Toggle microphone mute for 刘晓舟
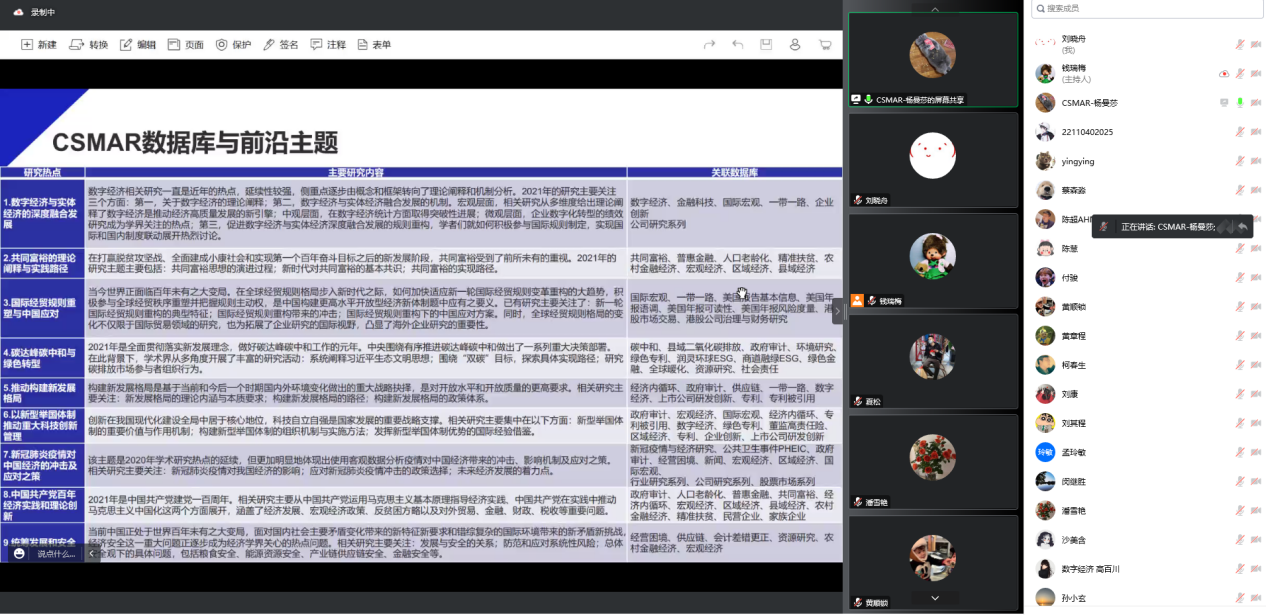Viewport: 1266px width, 615px height. pyautogui.click(x=1240, y=45)
